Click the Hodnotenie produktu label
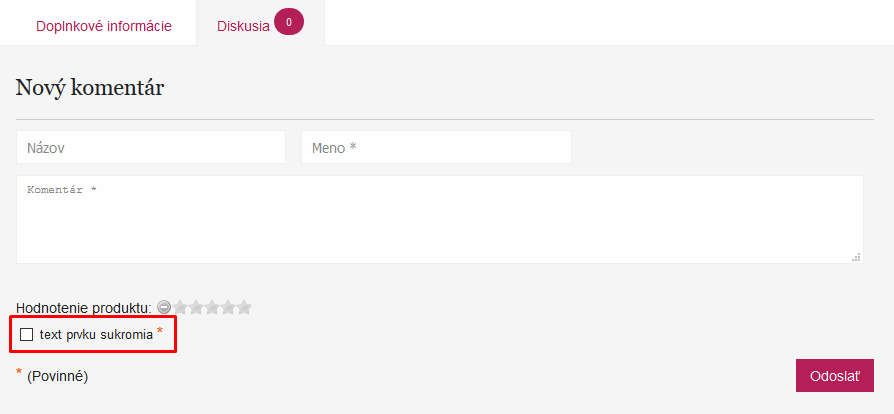The image size is (894, 414). (x=84, y=309)
